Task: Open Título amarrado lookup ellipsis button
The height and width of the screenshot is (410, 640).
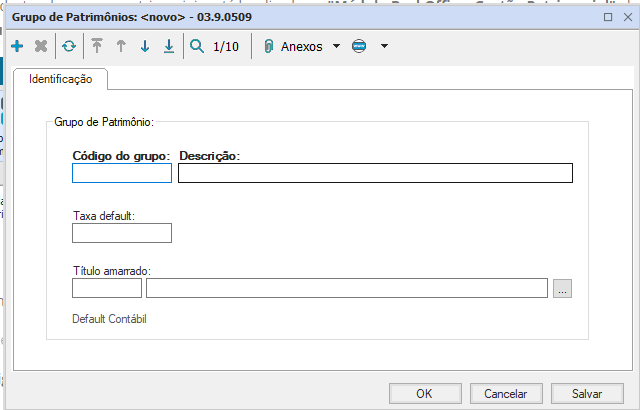Action: (562, 289)
